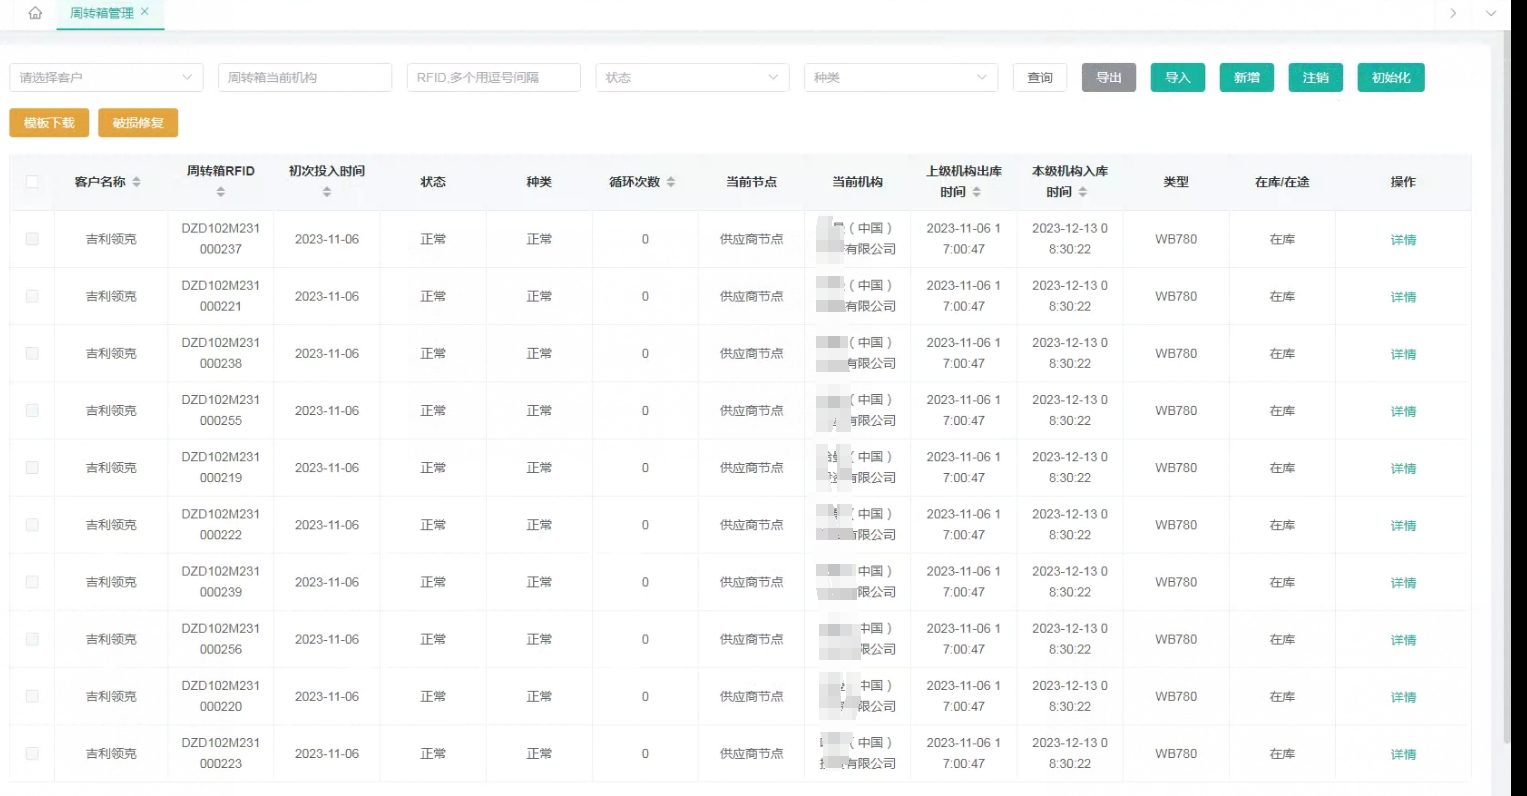1527x796 pixels.
Task: Sort by 客户名称 column arrows
Action: [136, 182]
